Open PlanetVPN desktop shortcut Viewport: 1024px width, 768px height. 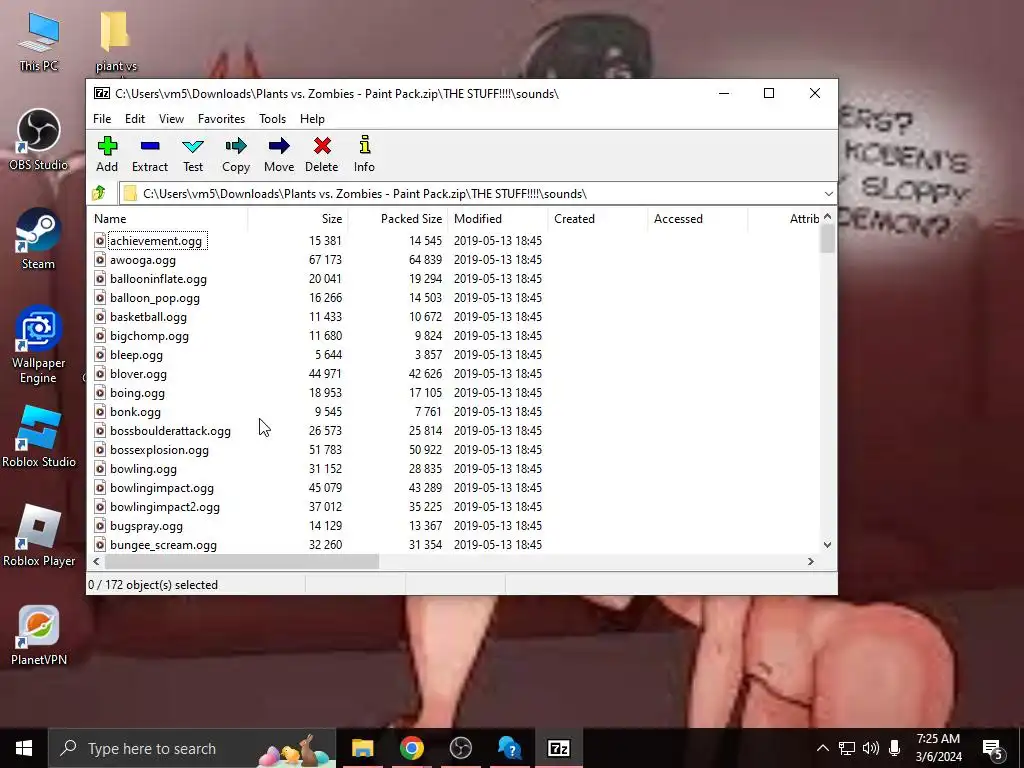tap(39, 635)
